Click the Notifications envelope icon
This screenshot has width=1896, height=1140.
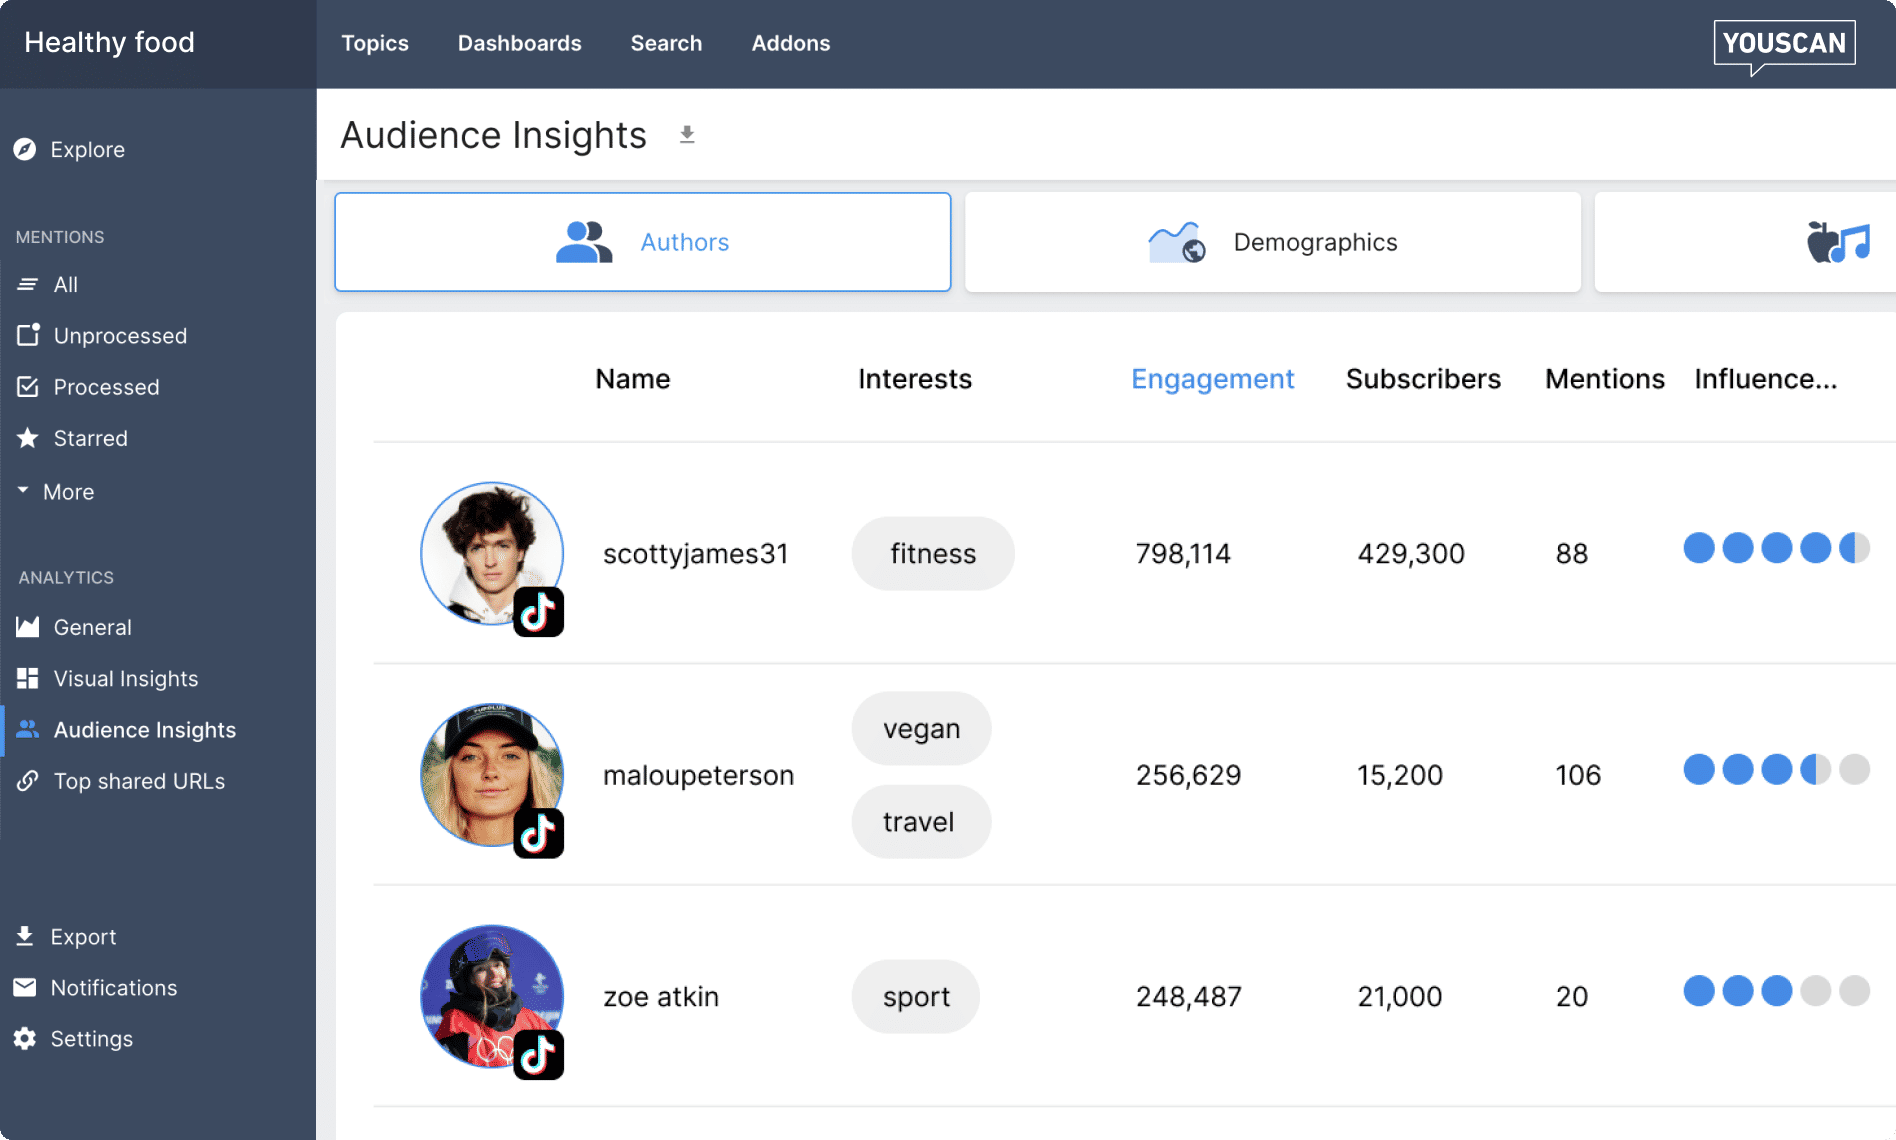point(25,988)
